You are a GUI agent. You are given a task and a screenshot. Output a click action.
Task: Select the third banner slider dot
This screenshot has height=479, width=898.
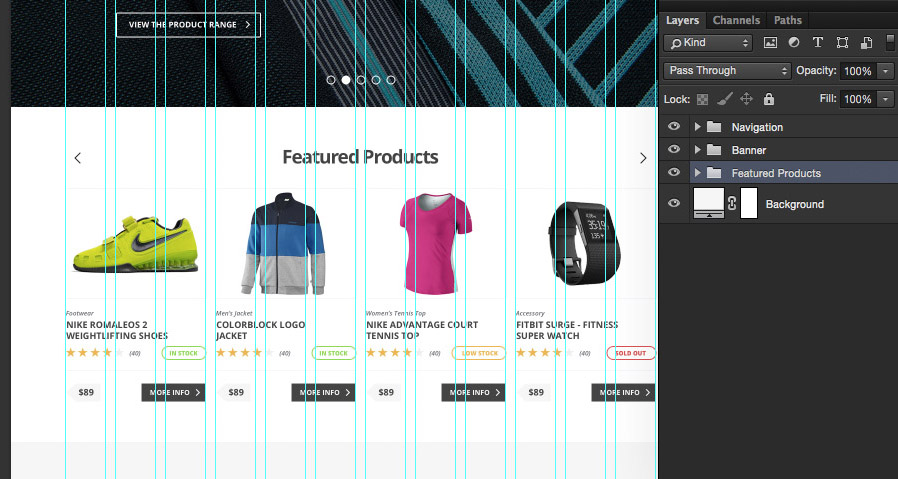361,80
